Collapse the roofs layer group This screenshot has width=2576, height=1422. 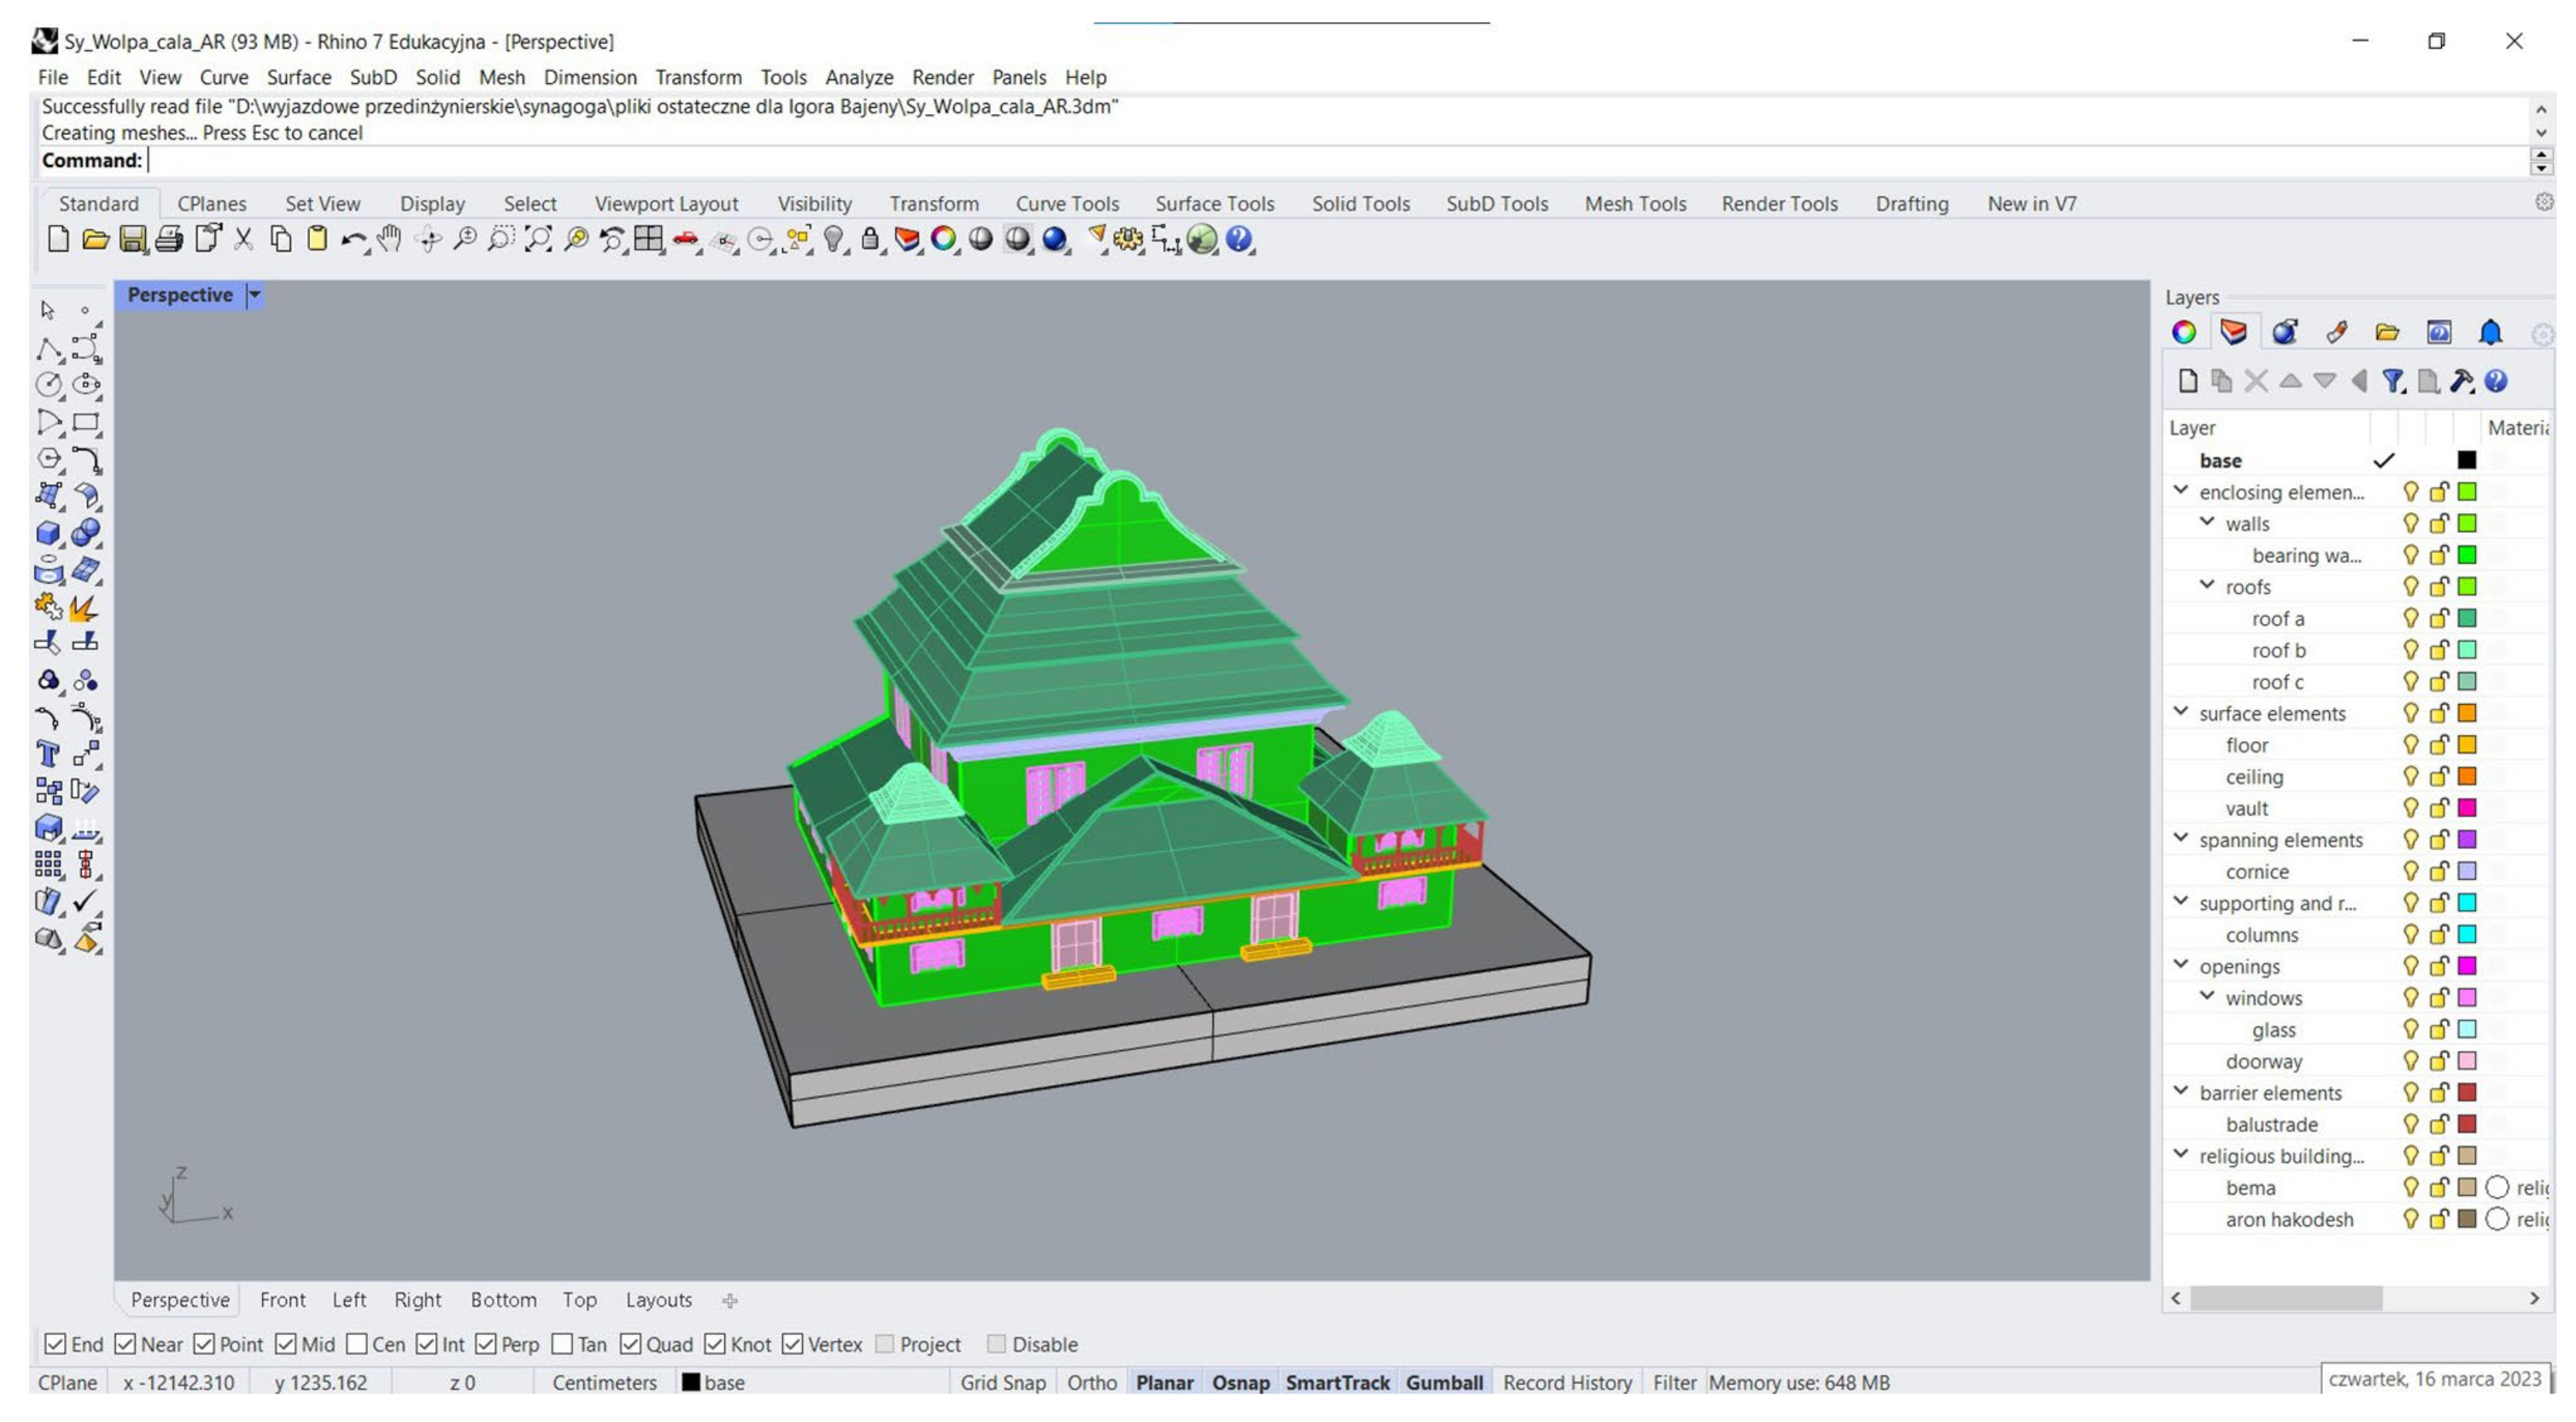click(2207, 585)
